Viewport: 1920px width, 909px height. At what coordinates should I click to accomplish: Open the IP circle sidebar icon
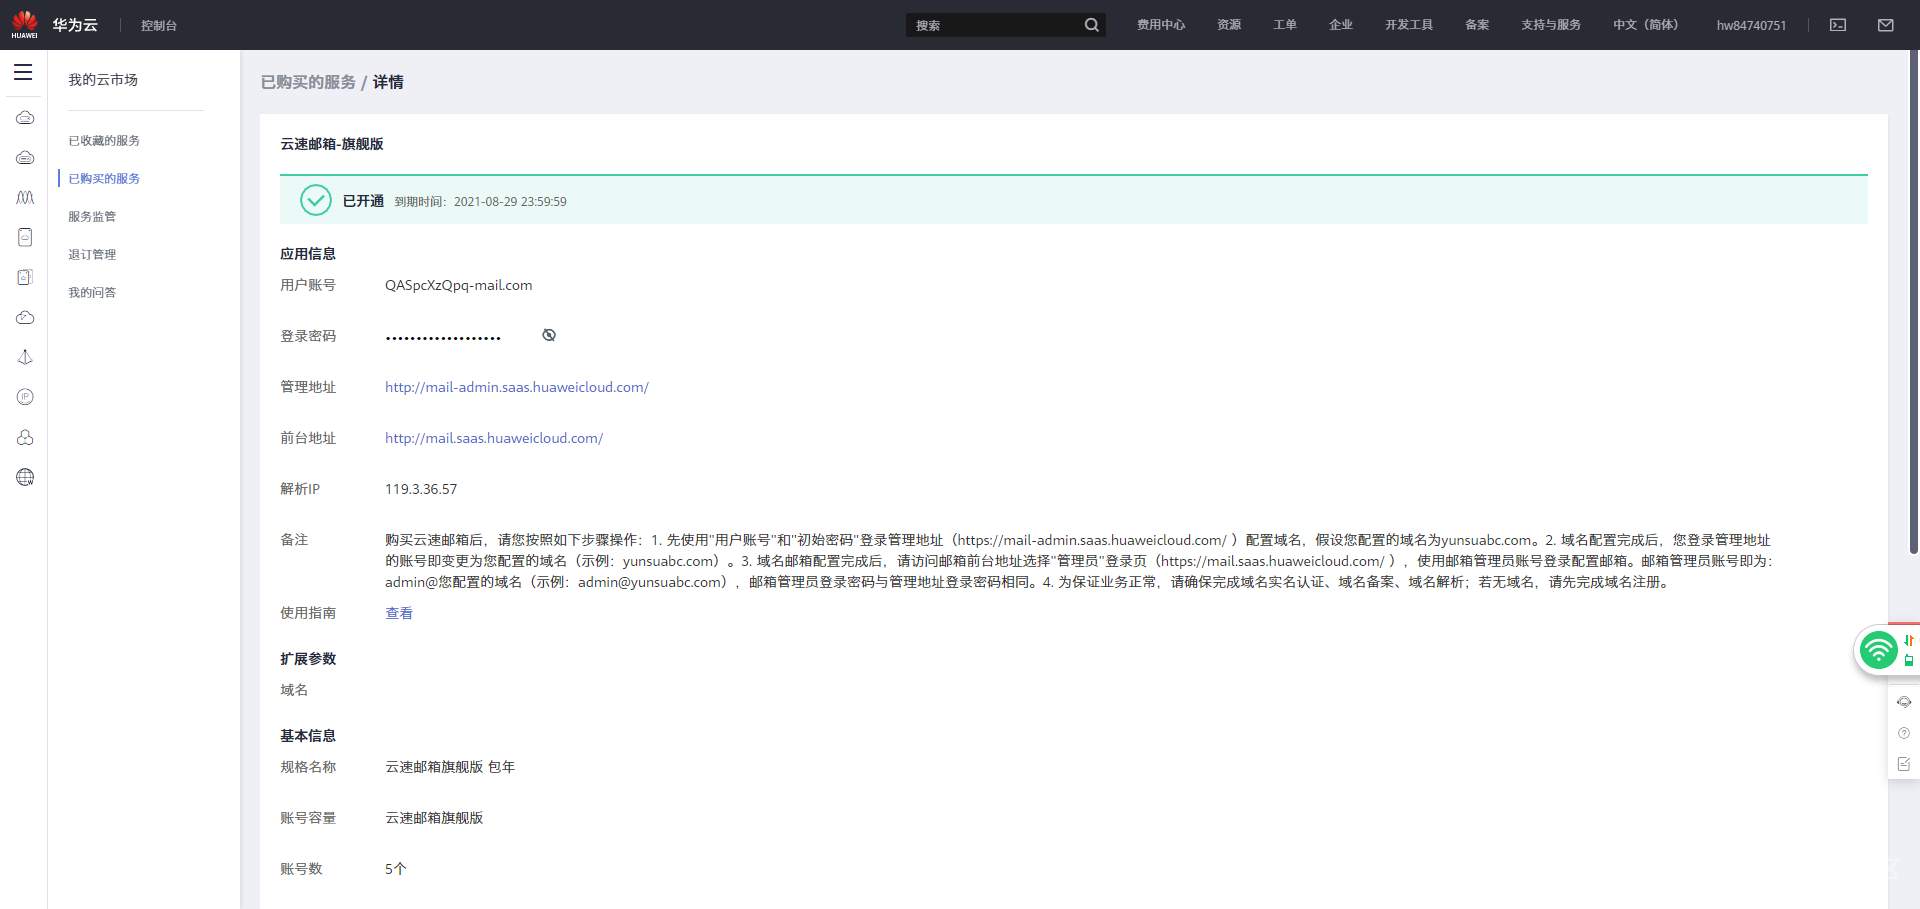click(x=25, y=397)
